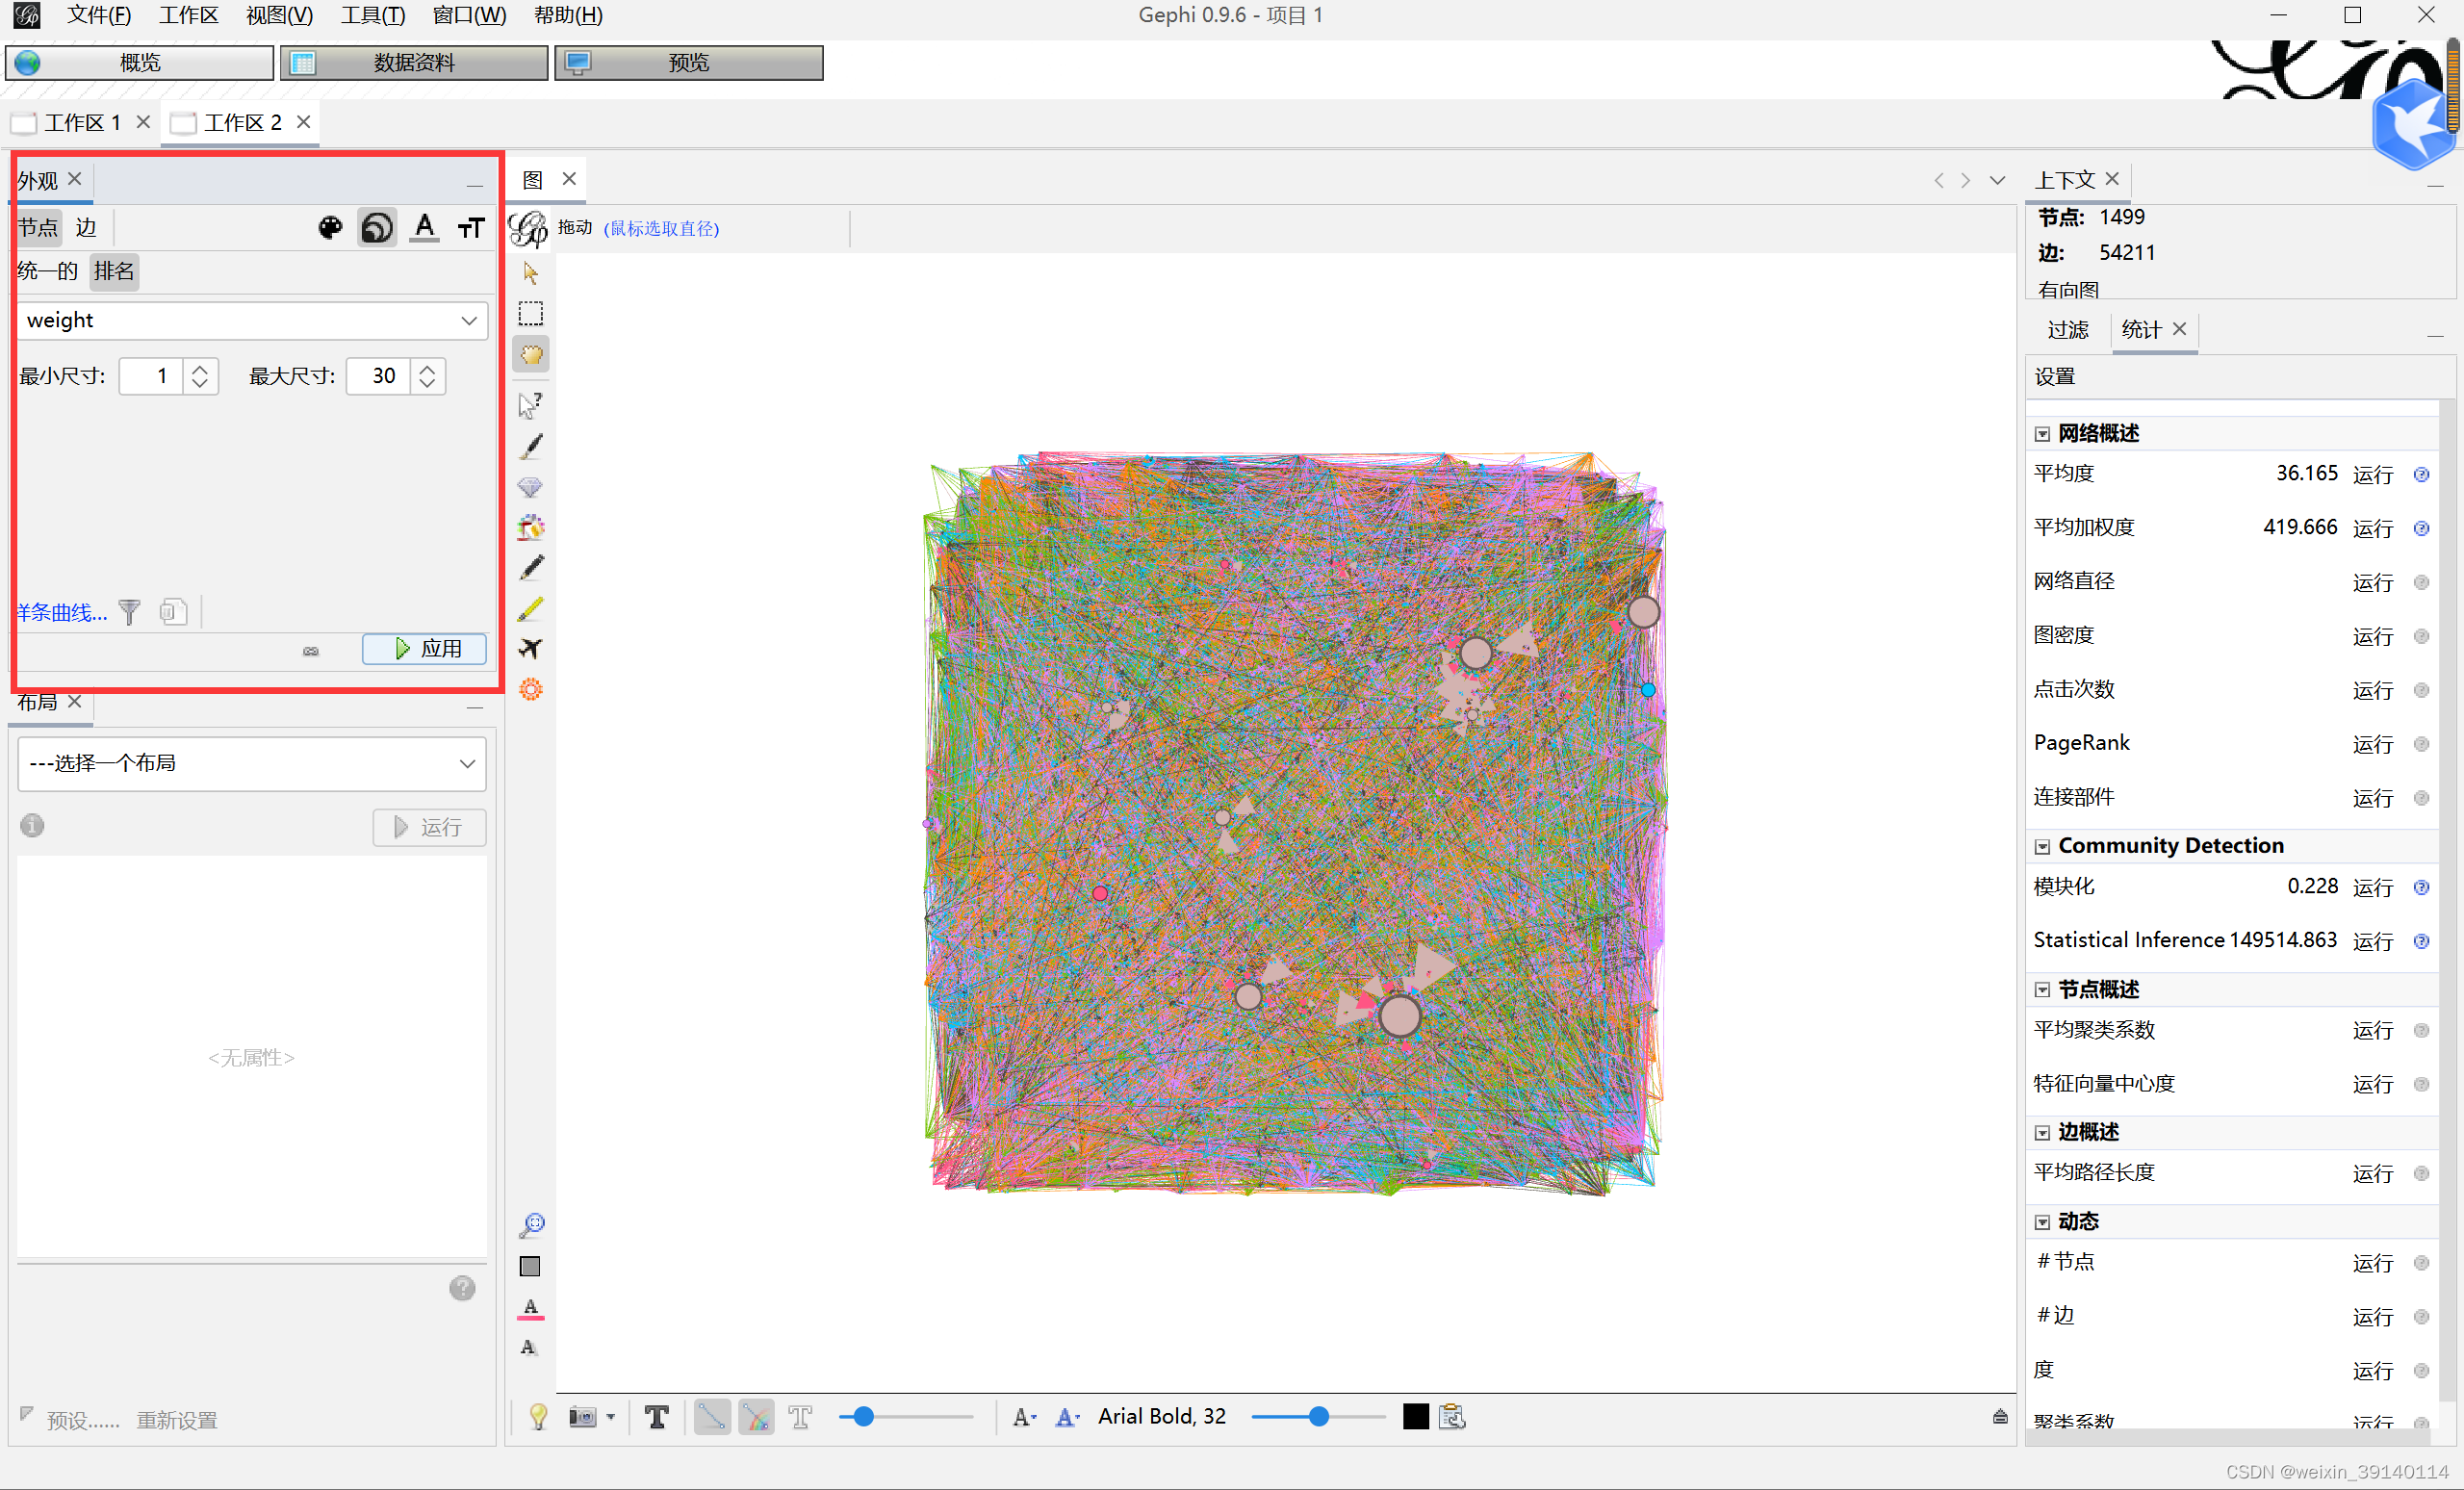Take a screenshot with the camera icon
The image size is (2464, 1490).
[582, 1417]
